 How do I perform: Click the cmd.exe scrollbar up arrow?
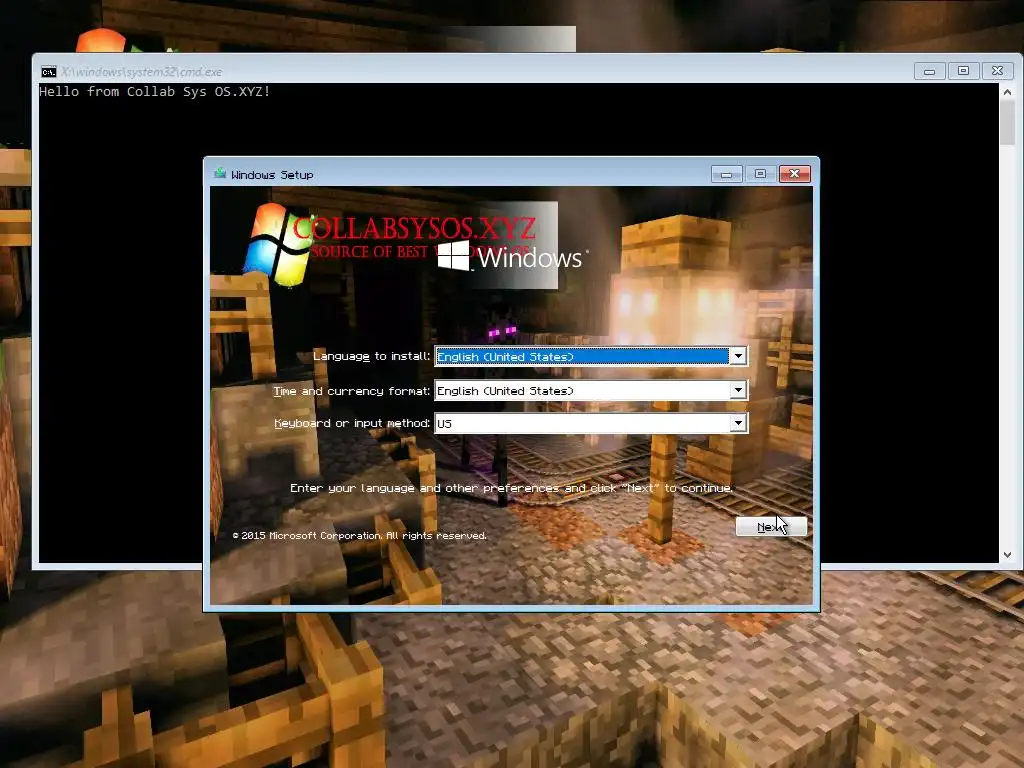[1007, 92]
